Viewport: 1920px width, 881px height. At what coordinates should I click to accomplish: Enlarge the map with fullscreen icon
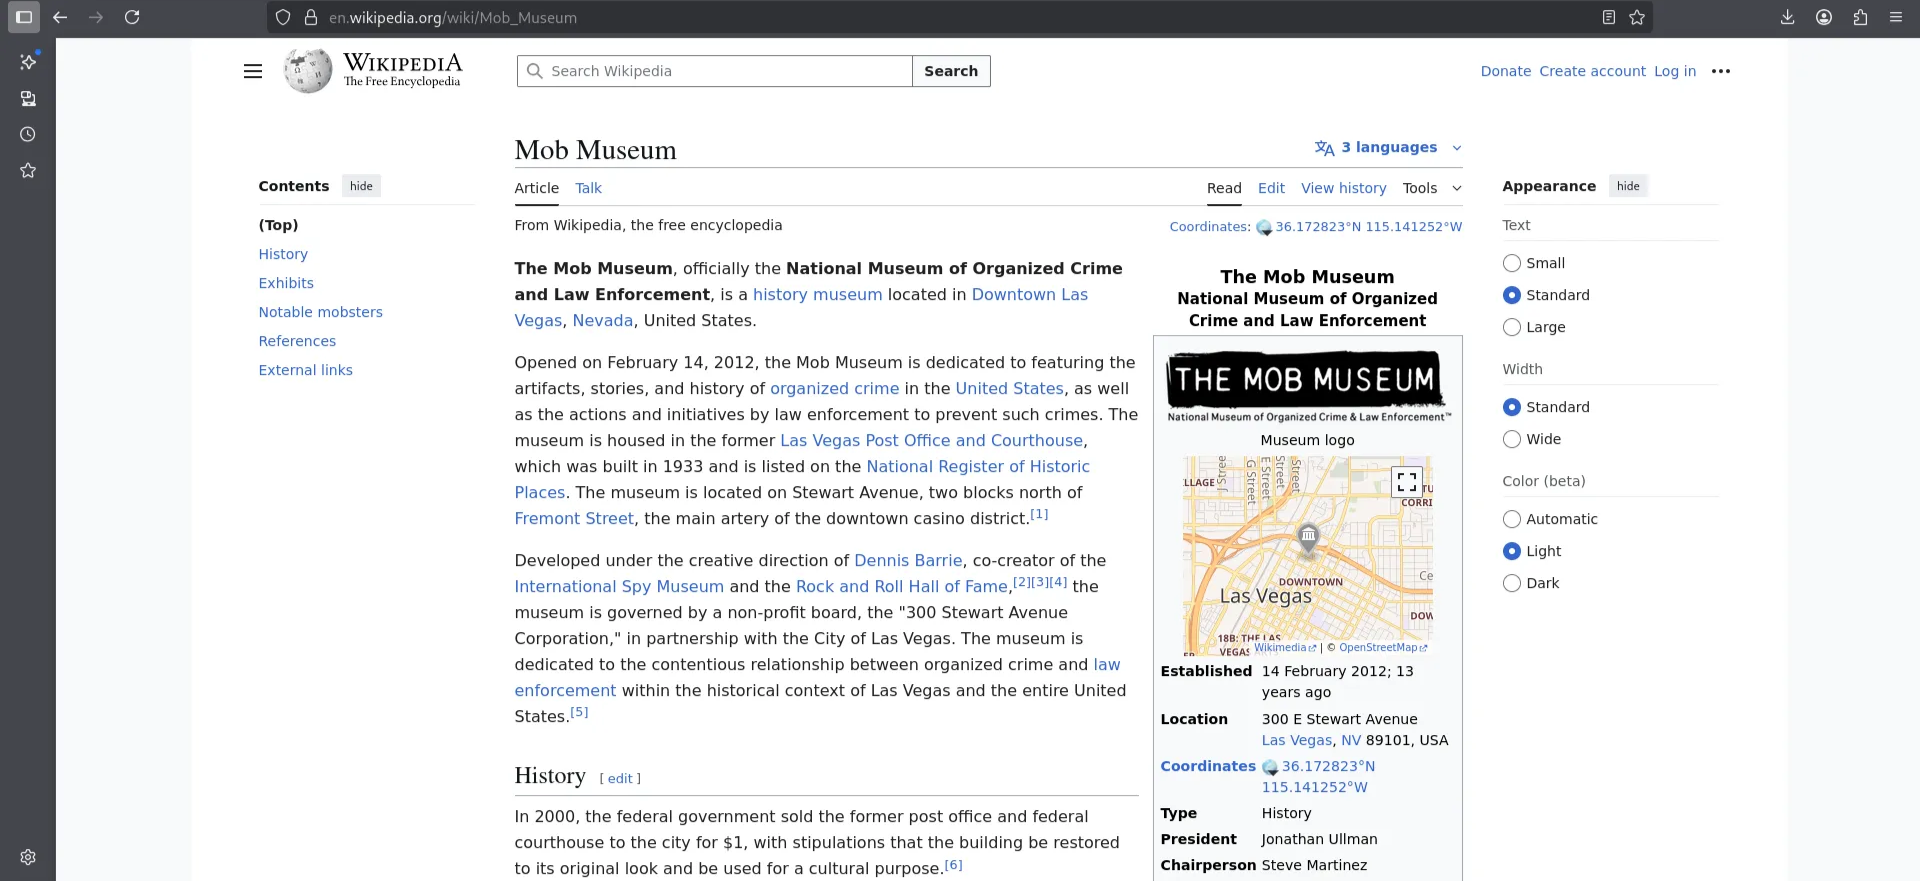pyautogui.click(x=1407, y=481)
